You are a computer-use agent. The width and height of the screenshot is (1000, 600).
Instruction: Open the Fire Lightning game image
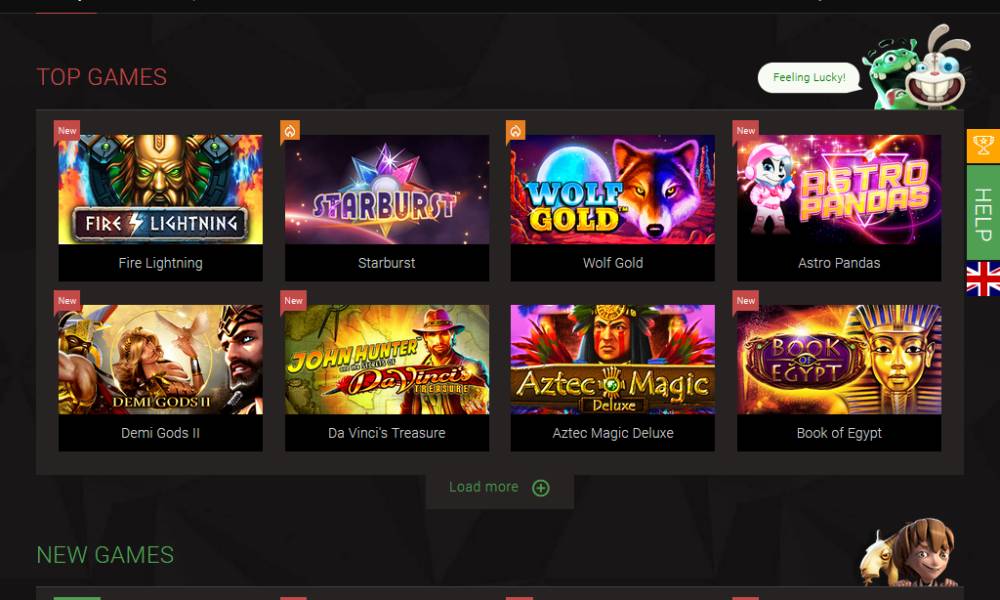pyautogui.click(x=161, y=189)
